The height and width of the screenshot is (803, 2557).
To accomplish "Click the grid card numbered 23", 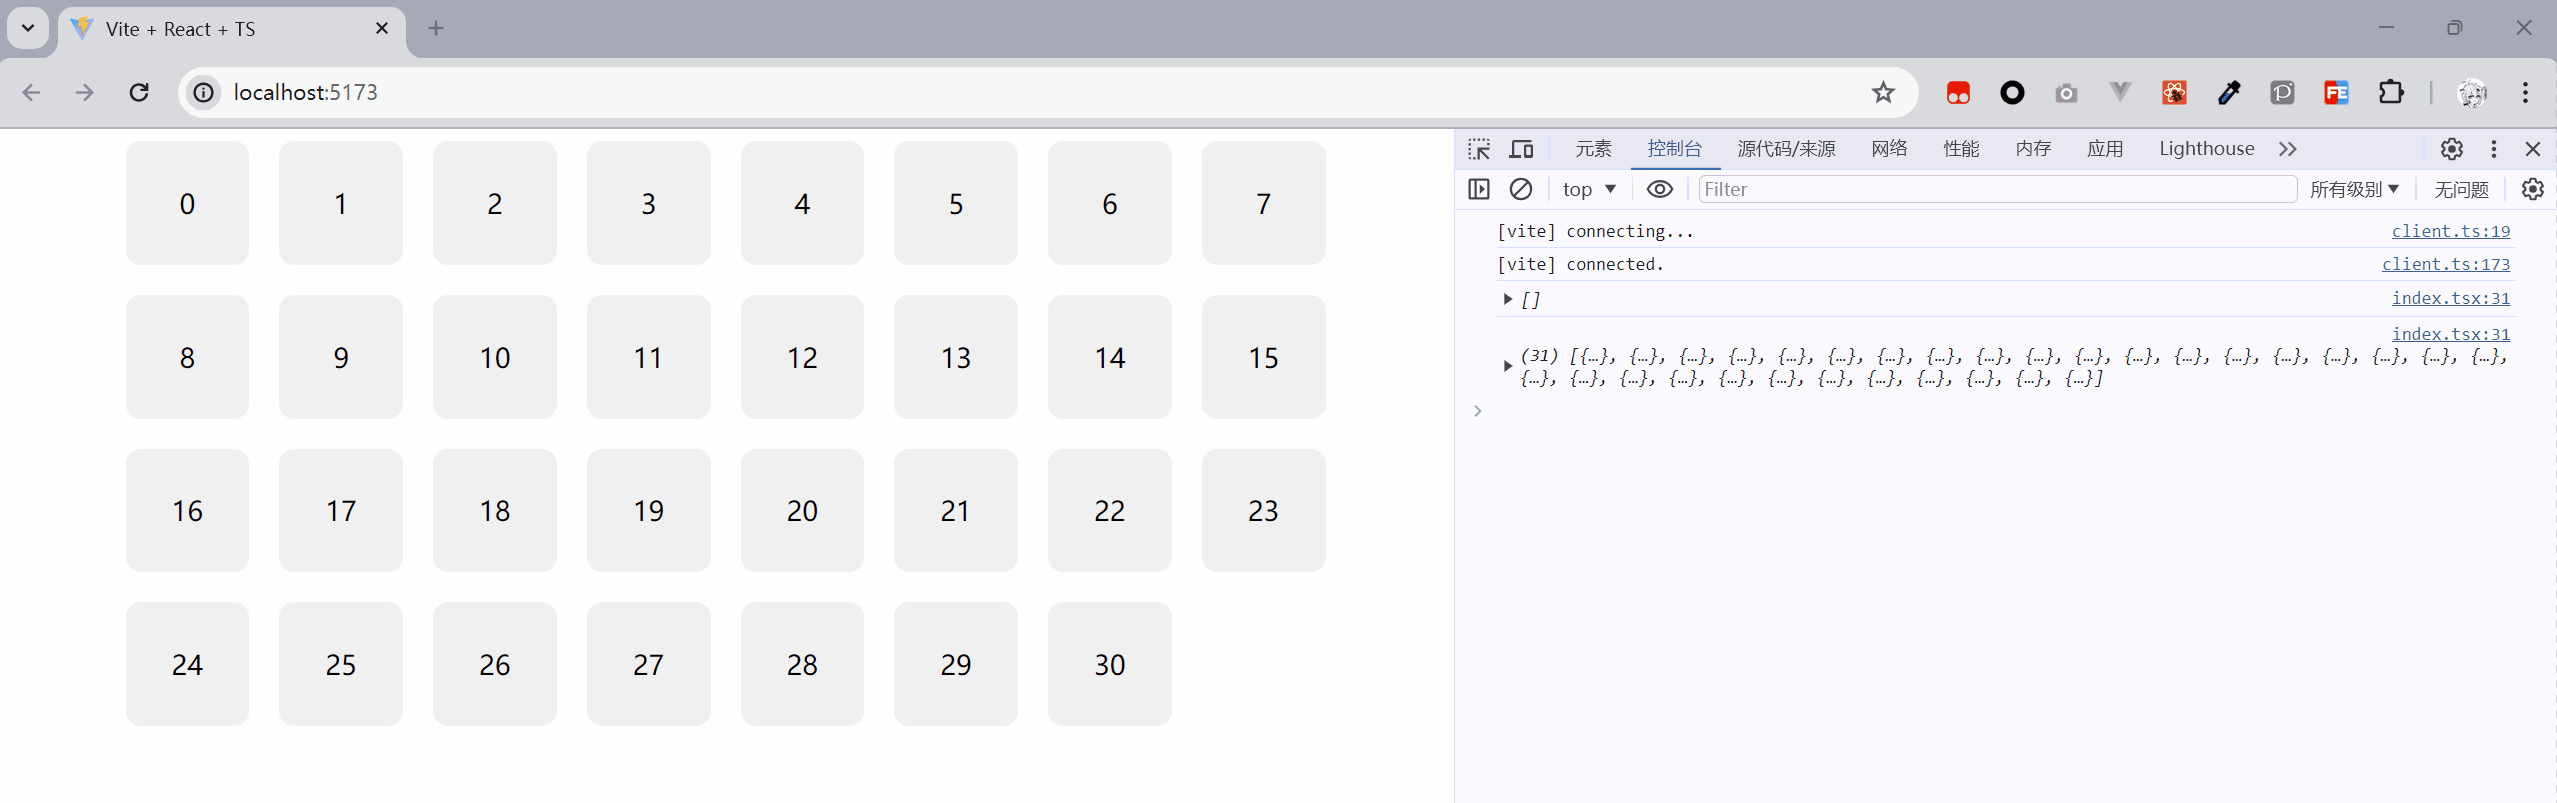I will pos(1263,510).
